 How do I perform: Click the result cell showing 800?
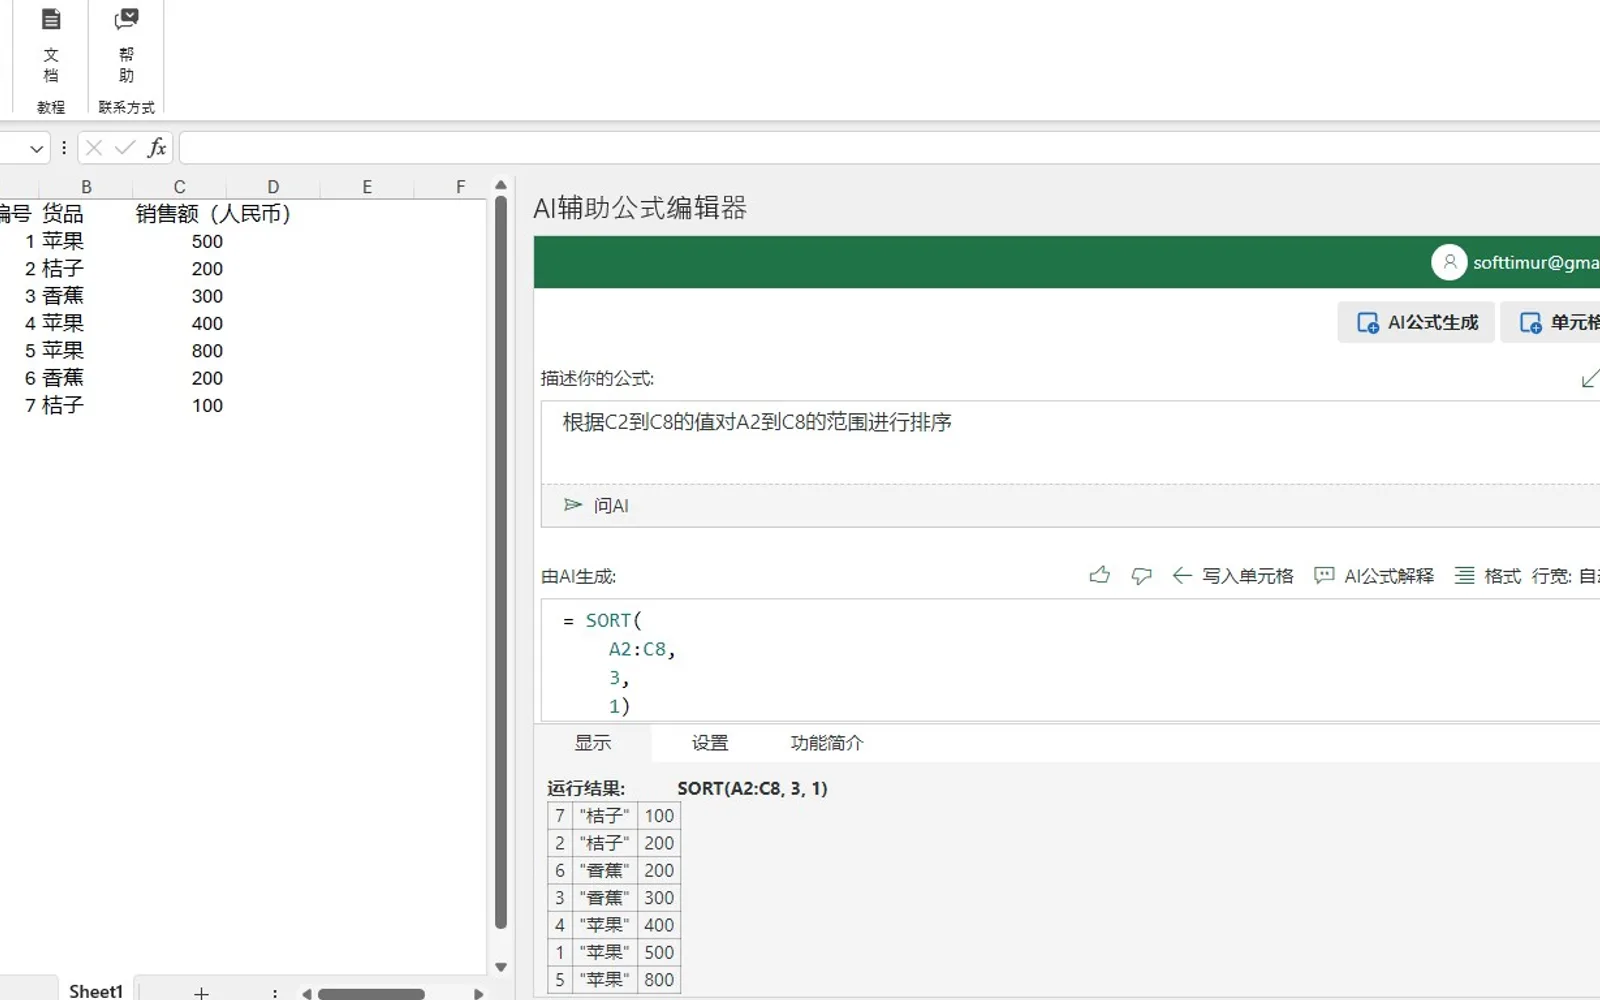[659, 980]
